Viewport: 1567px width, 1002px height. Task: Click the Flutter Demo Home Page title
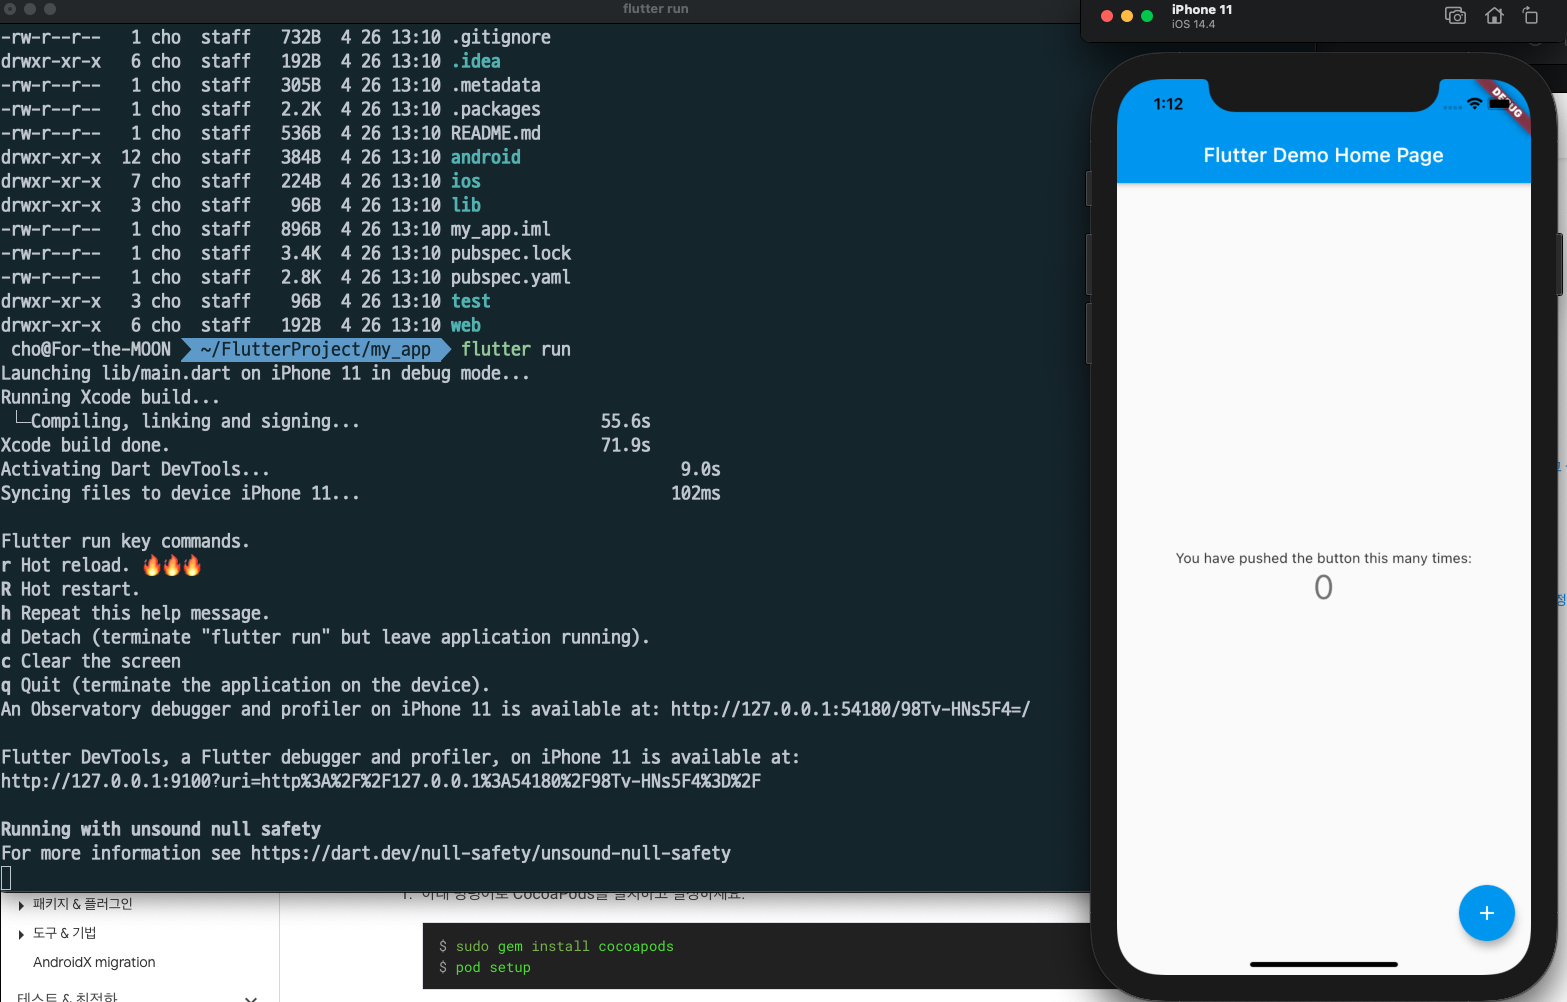coord(1323,155)
